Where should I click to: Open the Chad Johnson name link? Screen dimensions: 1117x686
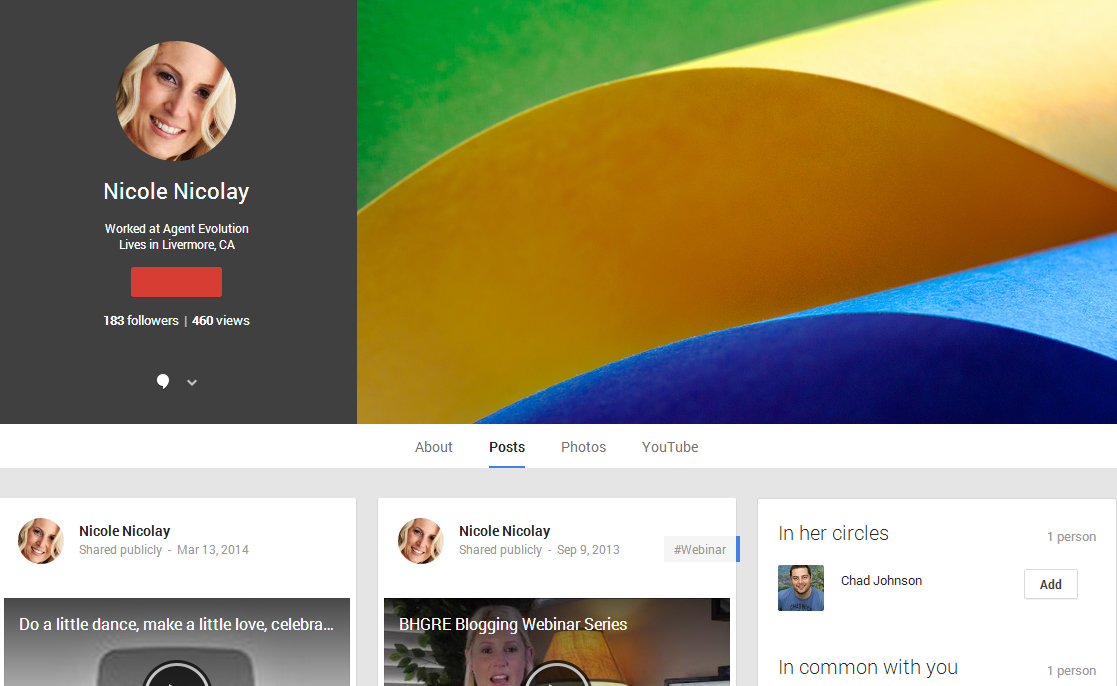[x=881, y=581]
